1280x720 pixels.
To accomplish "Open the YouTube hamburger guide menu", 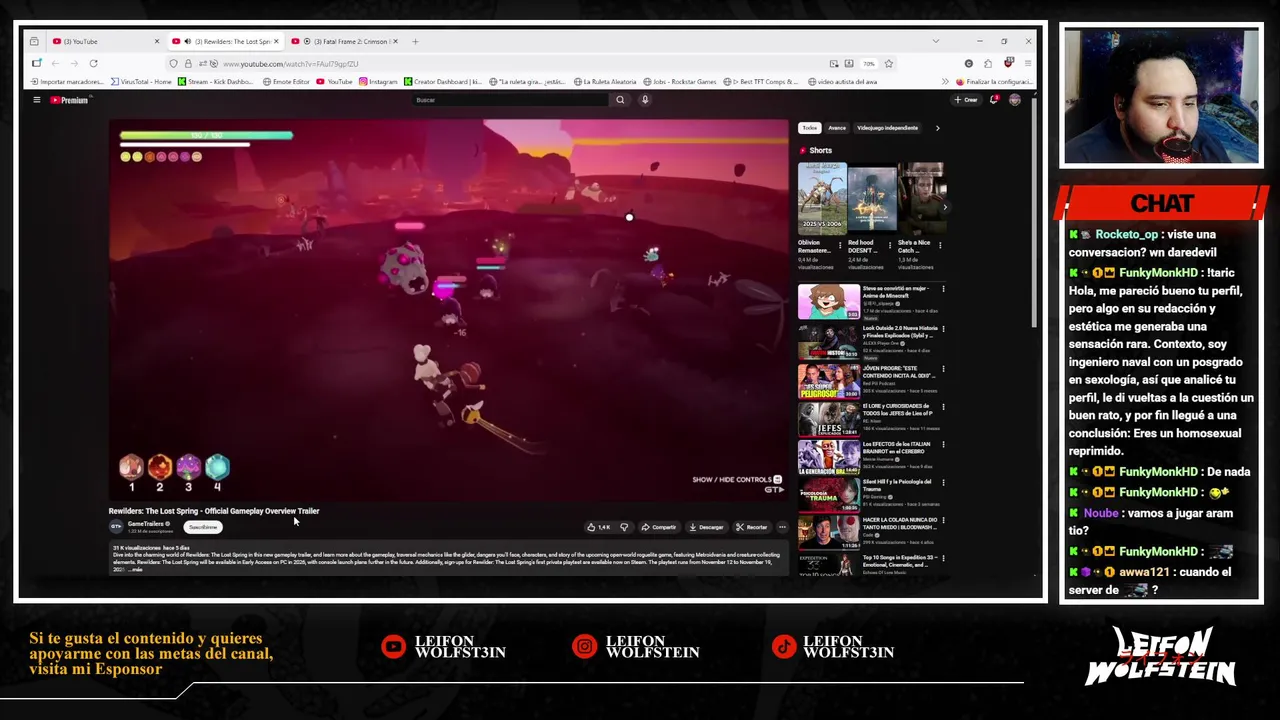I will 36,100.
